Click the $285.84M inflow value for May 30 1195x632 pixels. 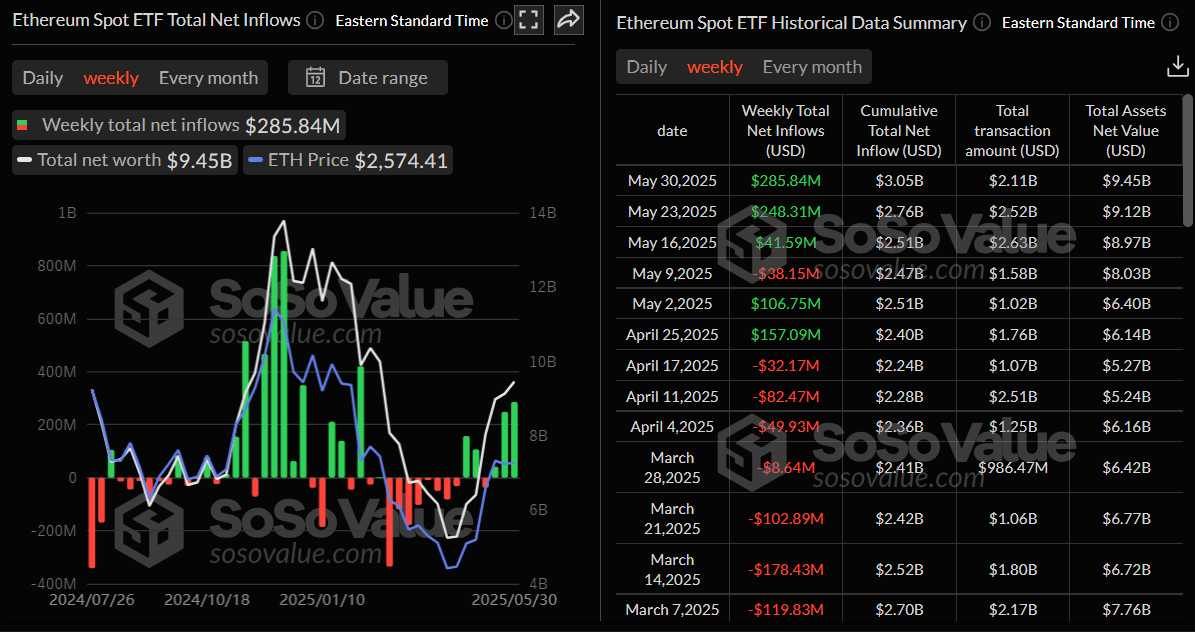(786, 180)
